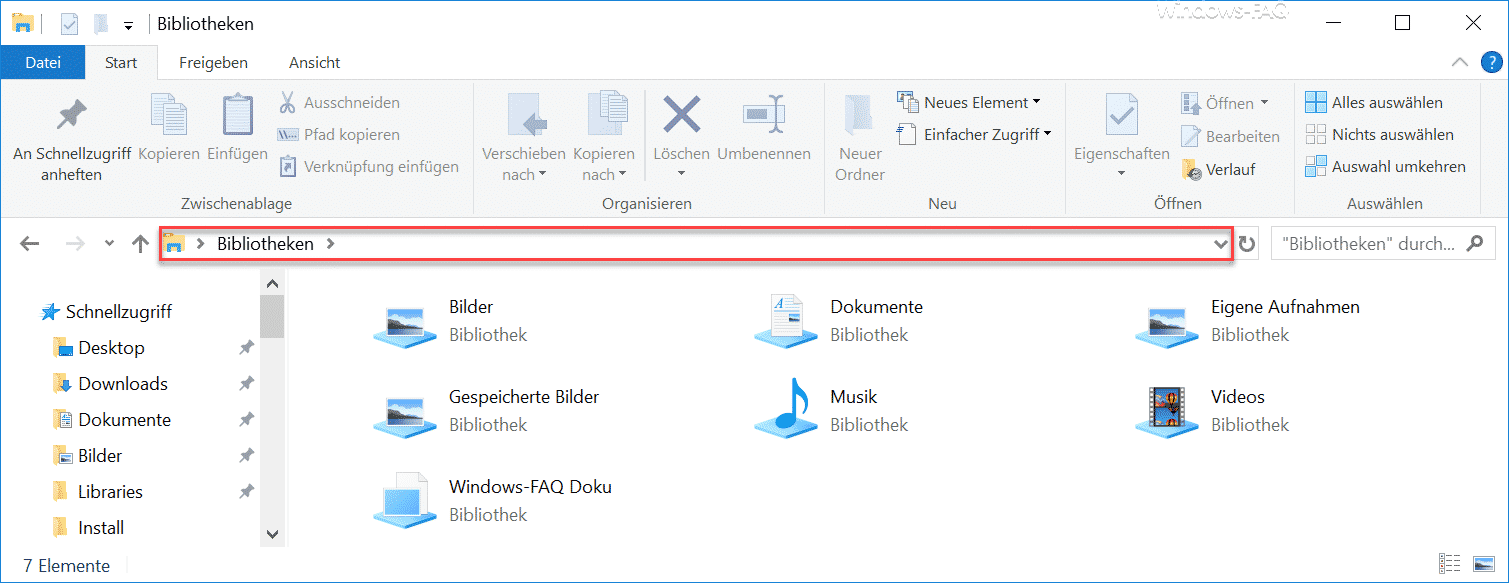Click the Kopieren clipboard icon
This screenshot has width=1509, height=583.
[168, 115]
